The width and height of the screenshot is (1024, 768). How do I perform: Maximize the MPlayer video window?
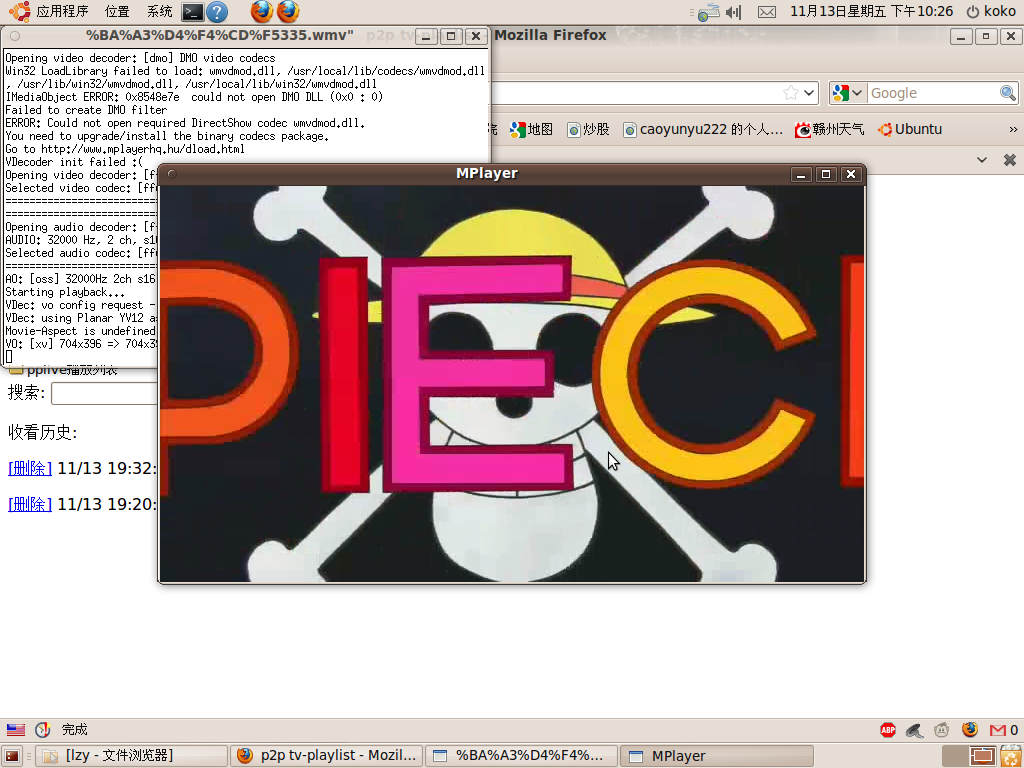pos(826,174)
